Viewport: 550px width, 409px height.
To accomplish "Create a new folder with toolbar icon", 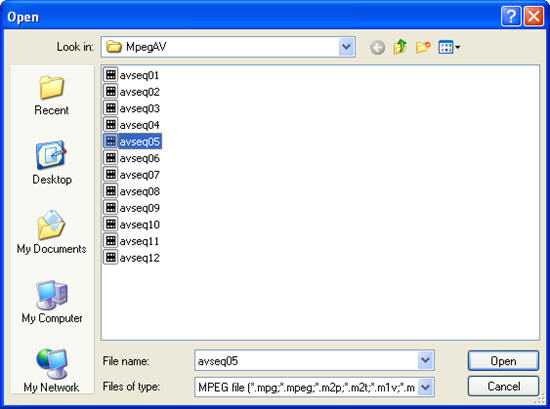I will pos(423,47).
